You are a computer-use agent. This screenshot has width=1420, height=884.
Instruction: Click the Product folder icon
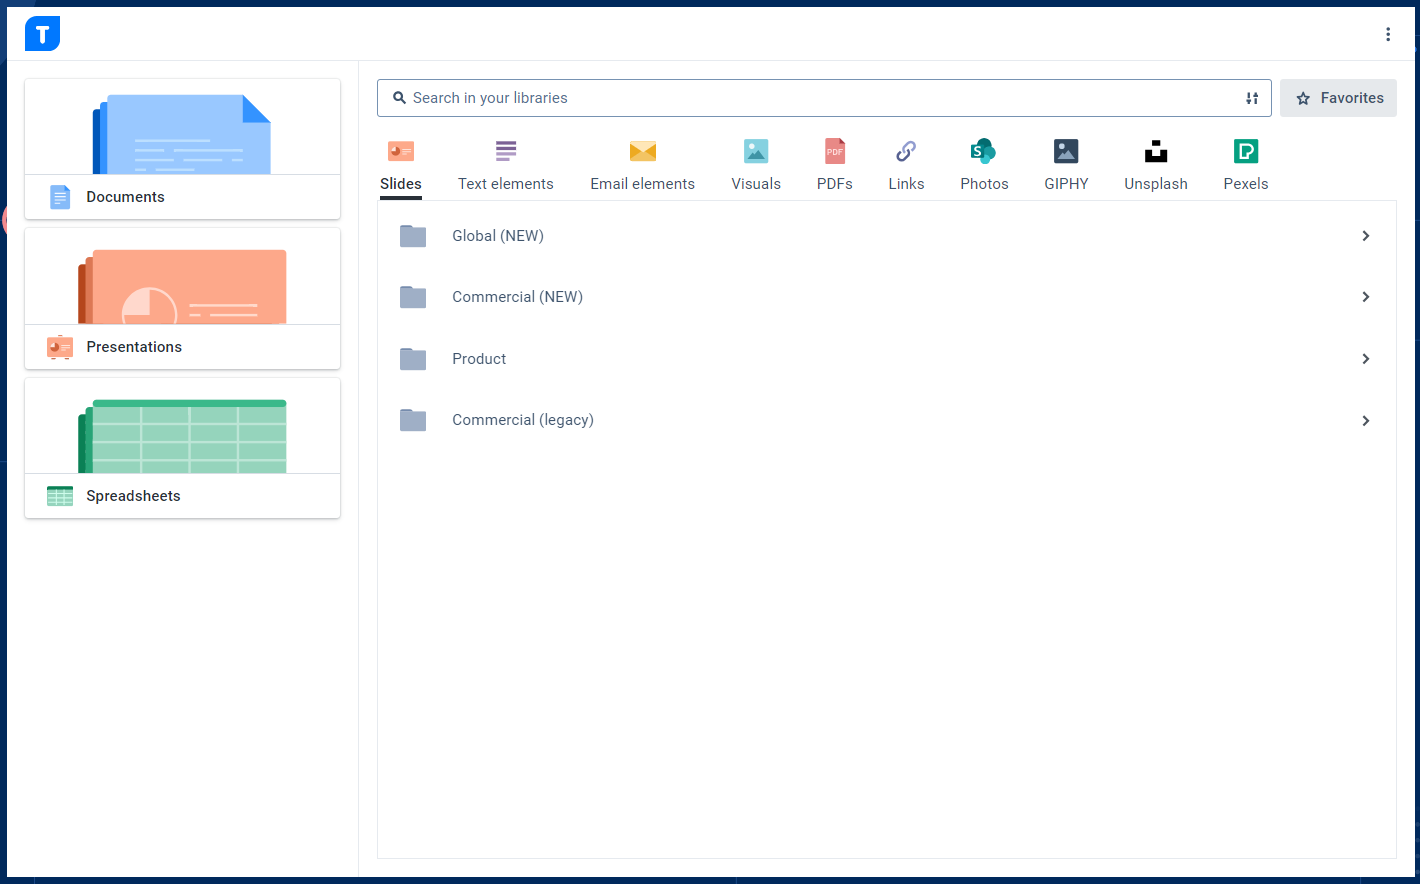(x=413, y=359)
